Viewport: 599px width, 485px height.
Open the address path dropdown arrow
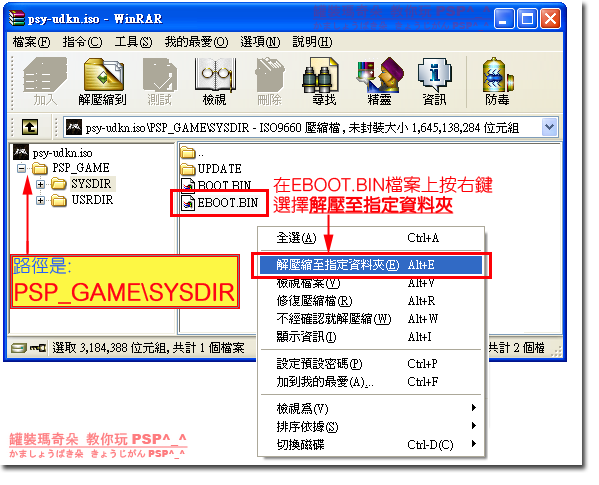[x=550, y=127]
